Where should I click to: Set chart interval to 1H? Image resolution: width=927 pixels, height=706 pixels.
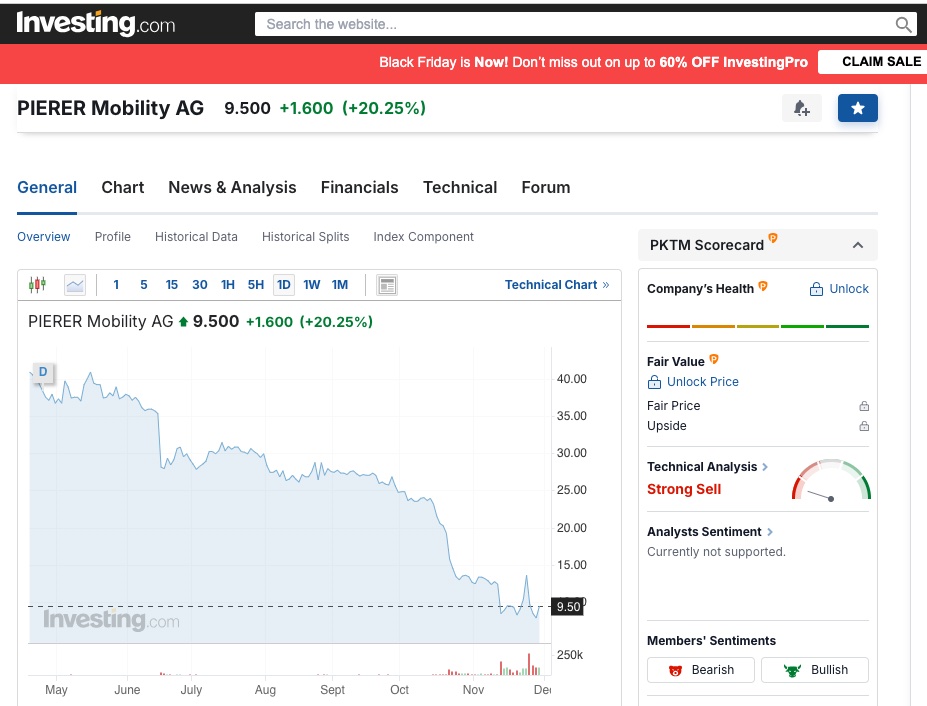(228, 285)
